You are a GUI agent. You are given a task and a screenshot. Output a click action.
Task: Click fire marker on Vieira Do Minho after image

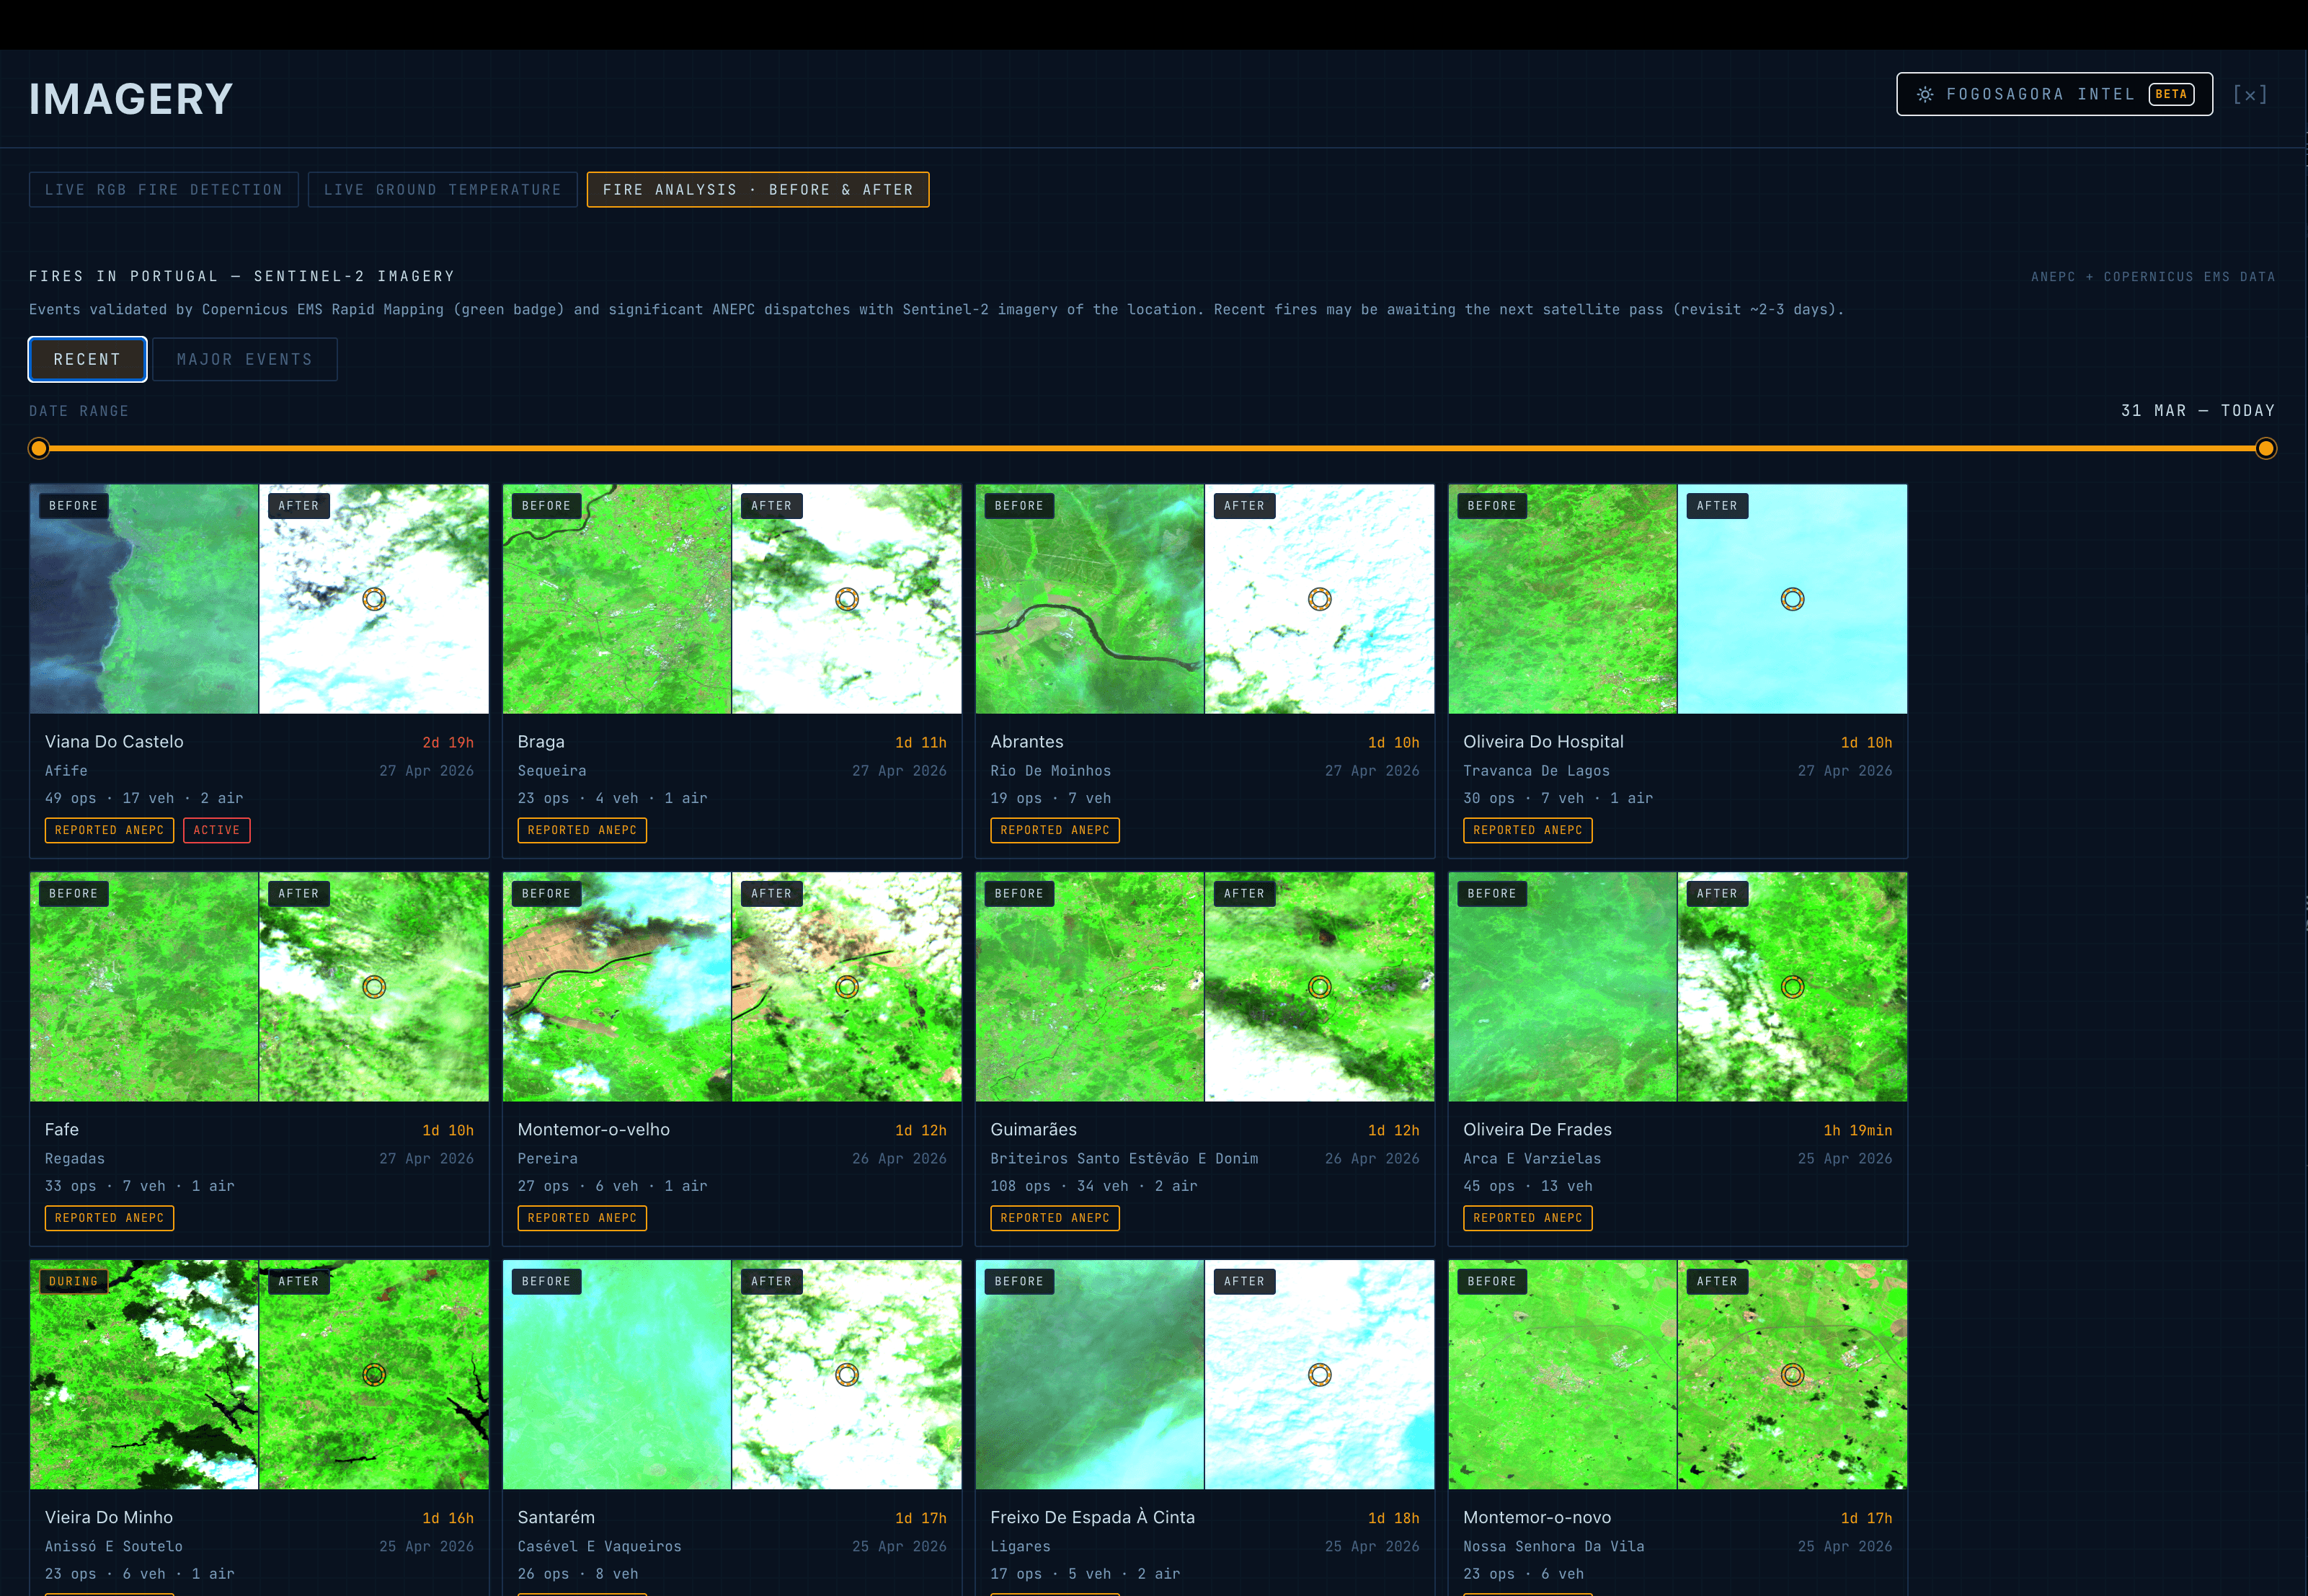pyautogui.click(x=374, y=1375)
